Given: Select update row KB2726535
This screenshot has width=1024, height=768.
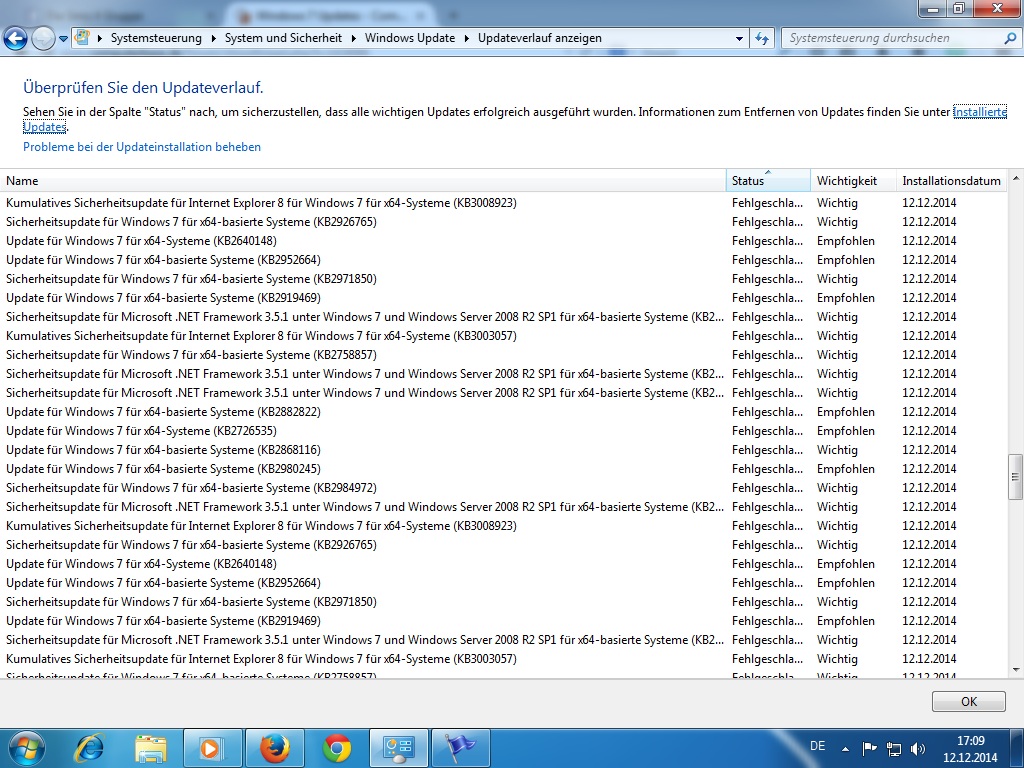Looking at the screenshot, I should [x=504, y=431].
